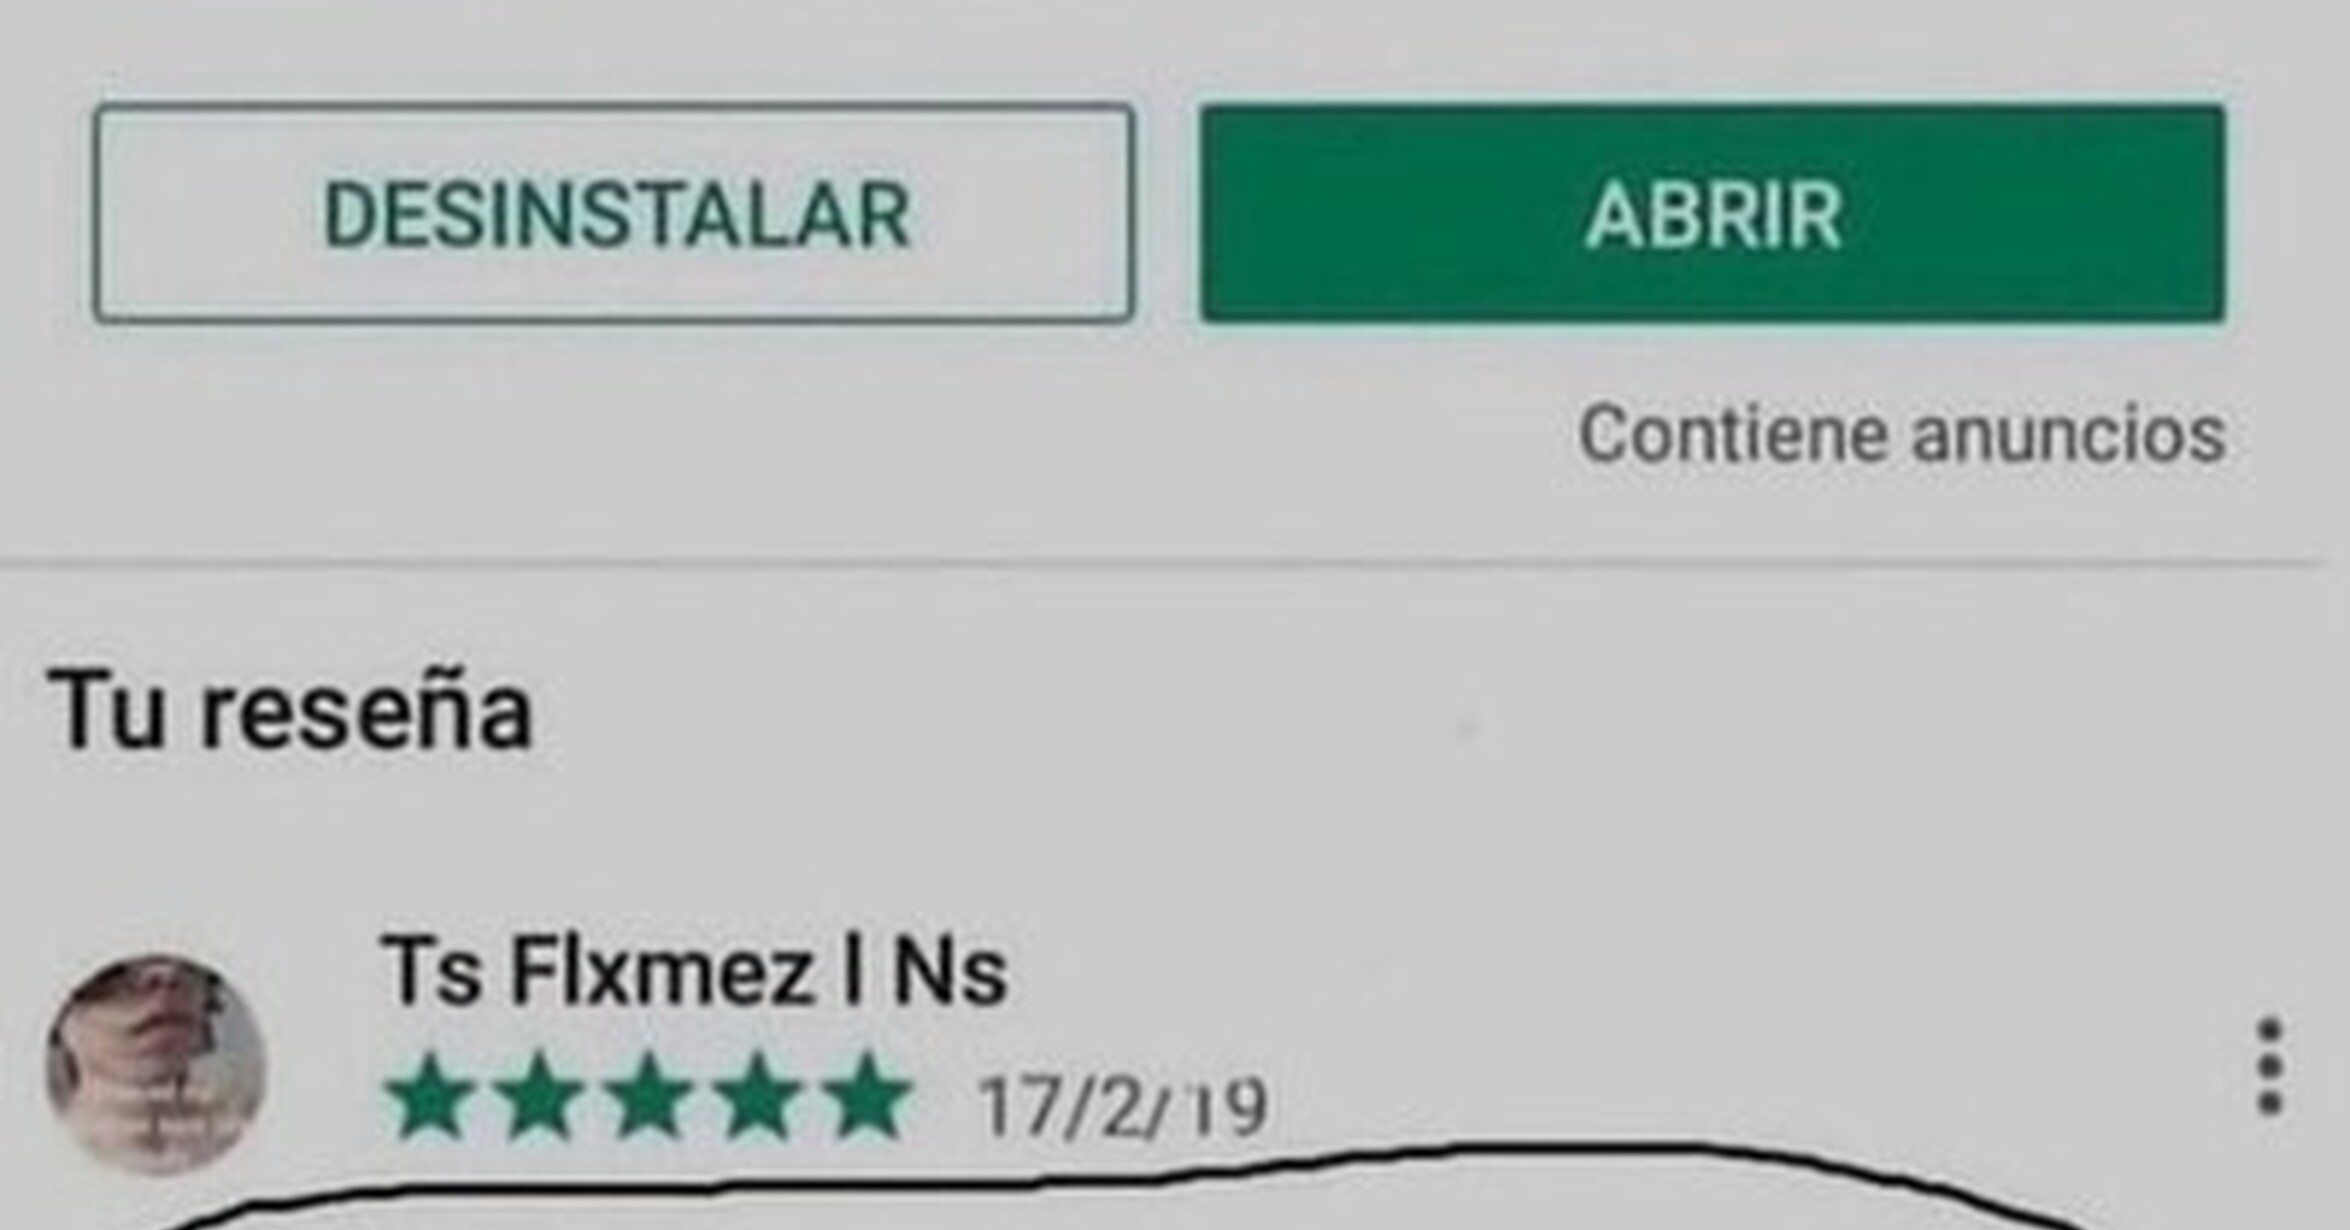Image resolution: width=2350 pixels, height=1230 pixels.
Task: Click the review date 17/2/19
Action: [x=1123, y=1108]
